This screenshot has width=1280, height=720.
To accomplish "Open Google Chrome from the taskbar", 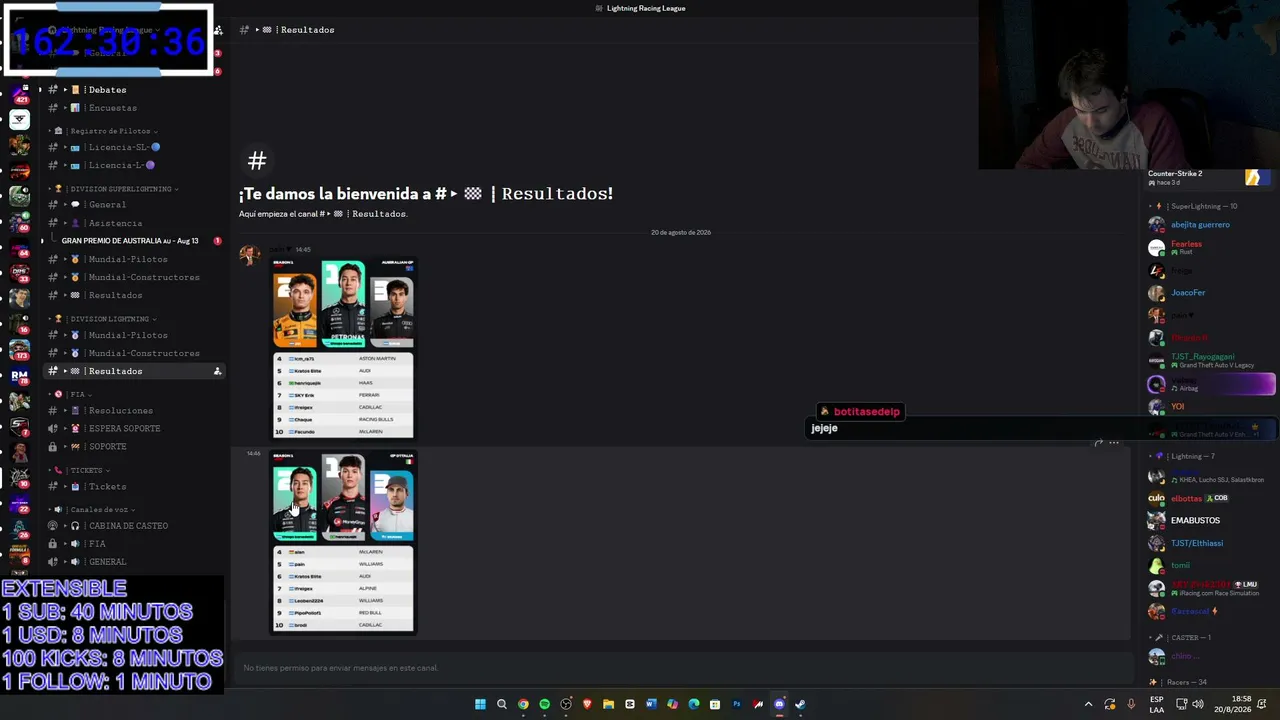I will pyautogui.click(x=523, y=704).
